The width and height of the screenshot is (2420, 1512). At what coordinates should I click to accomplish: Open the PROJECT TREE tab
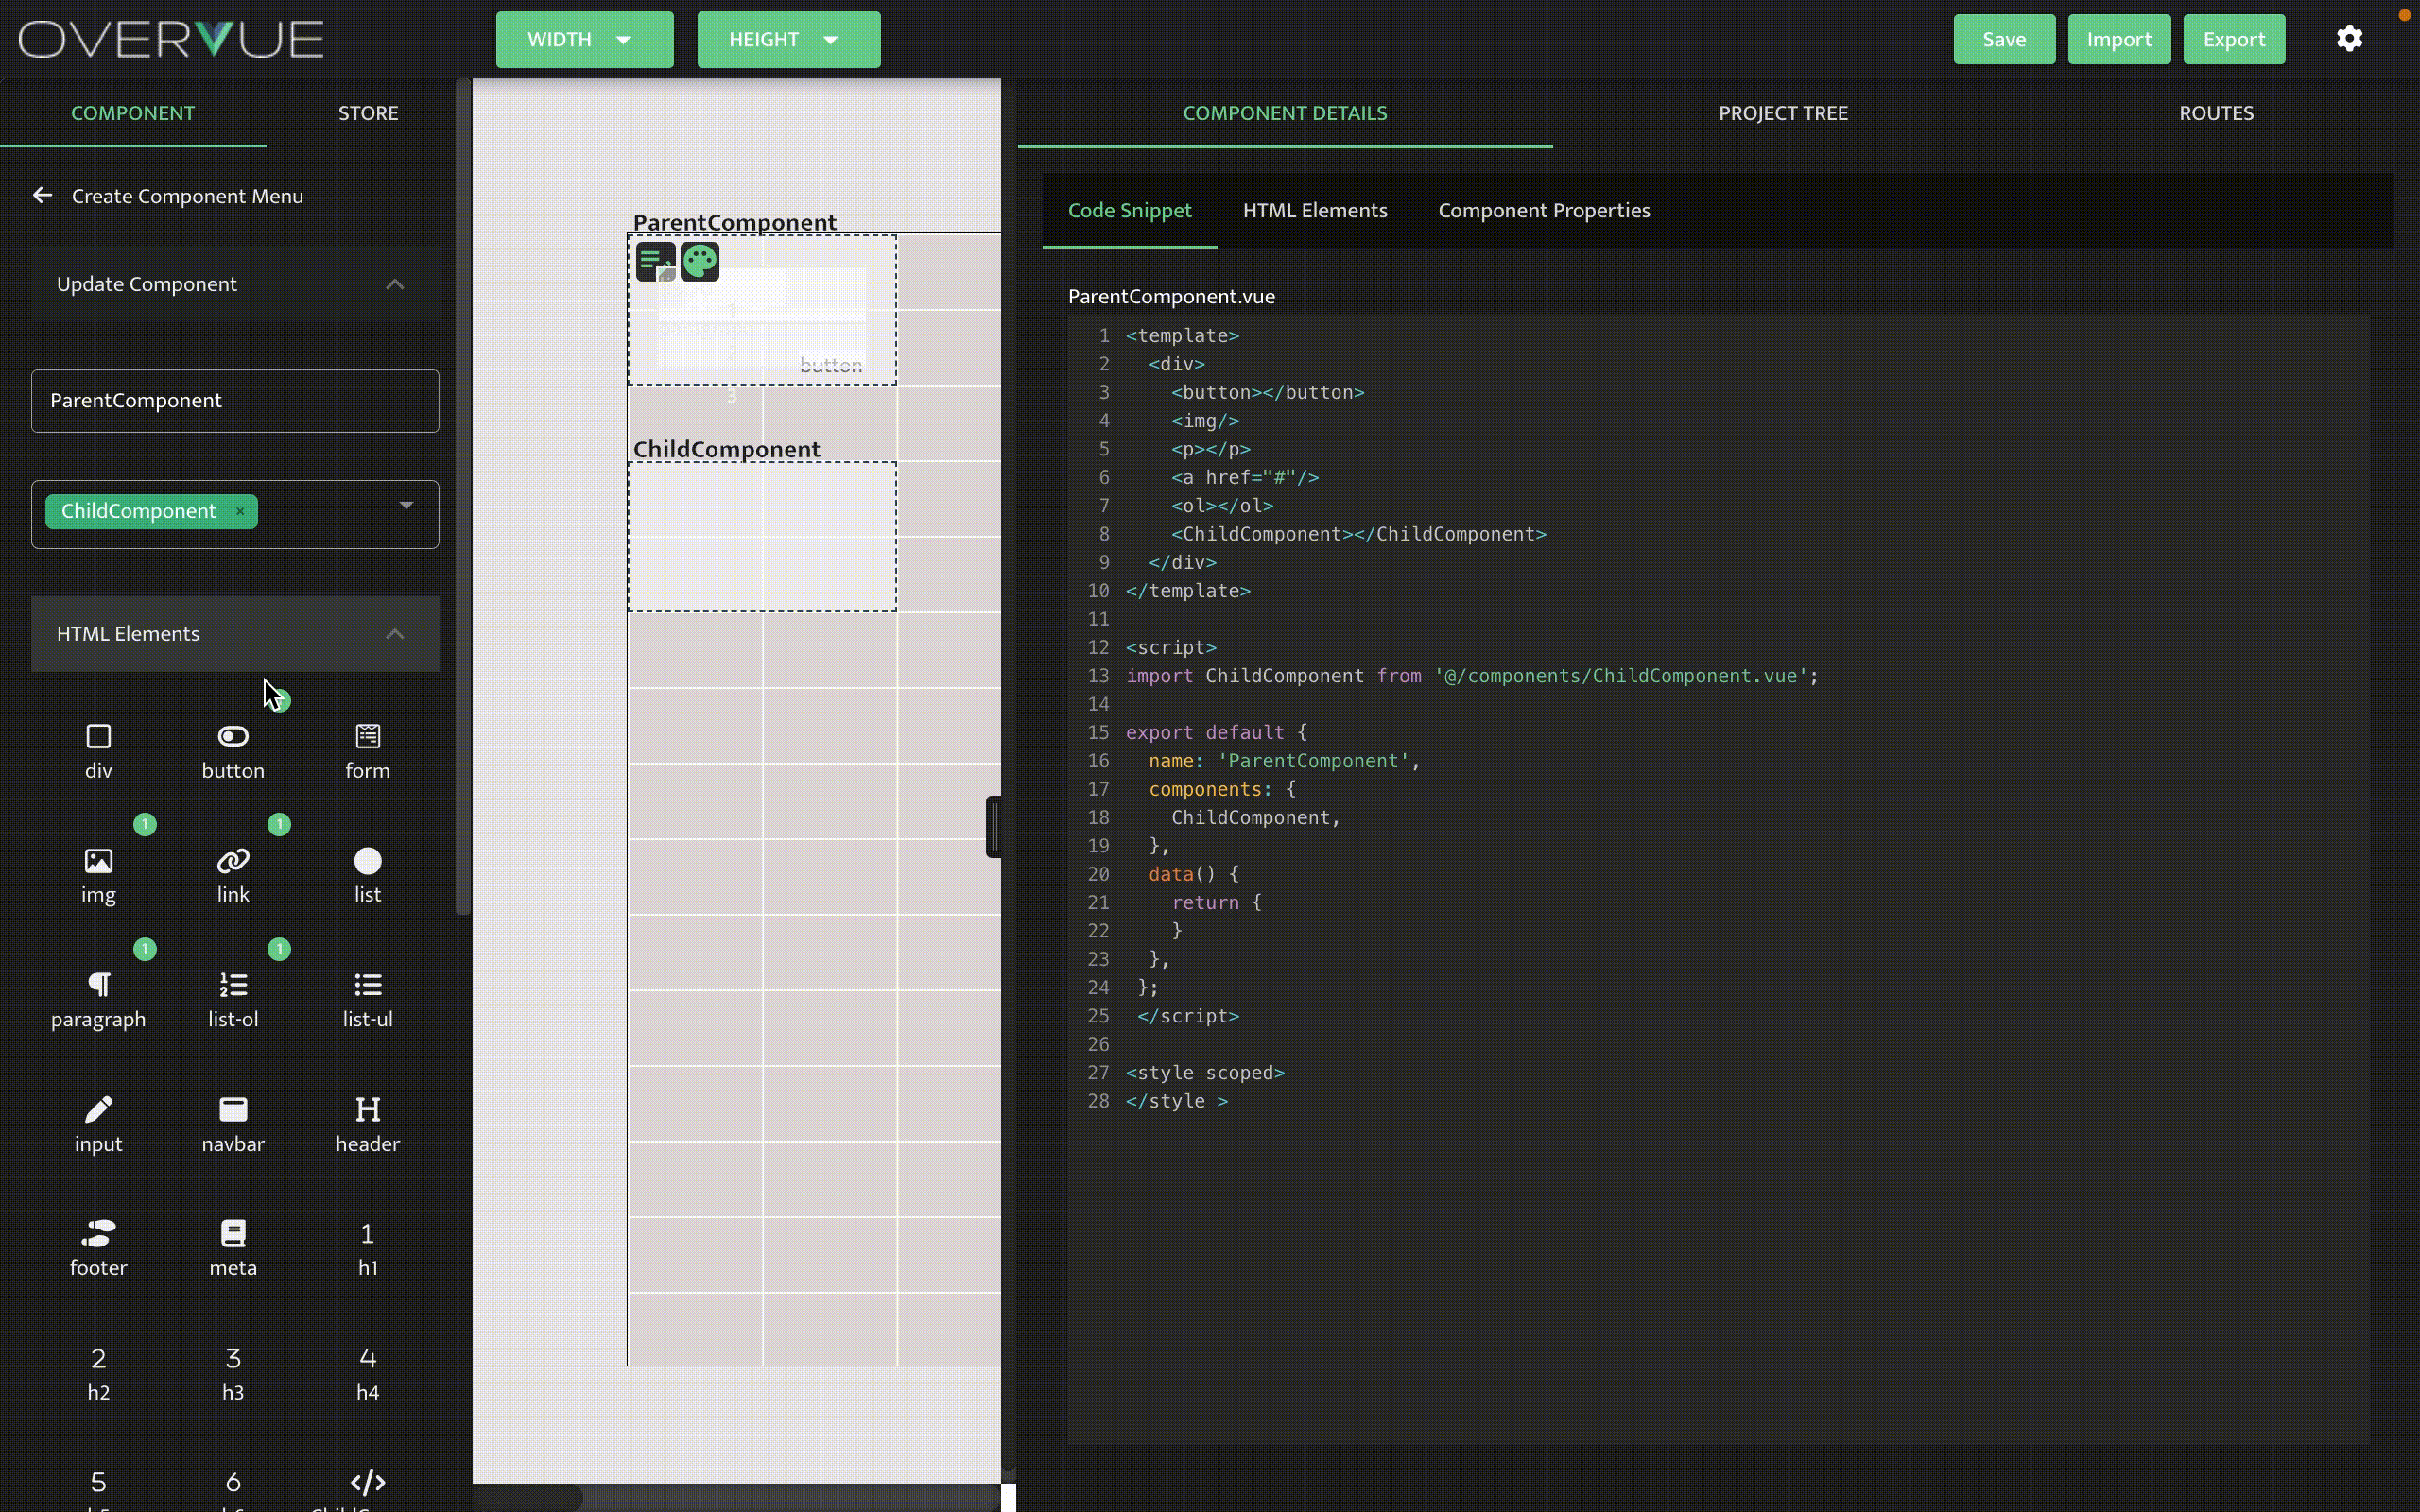1783,113
